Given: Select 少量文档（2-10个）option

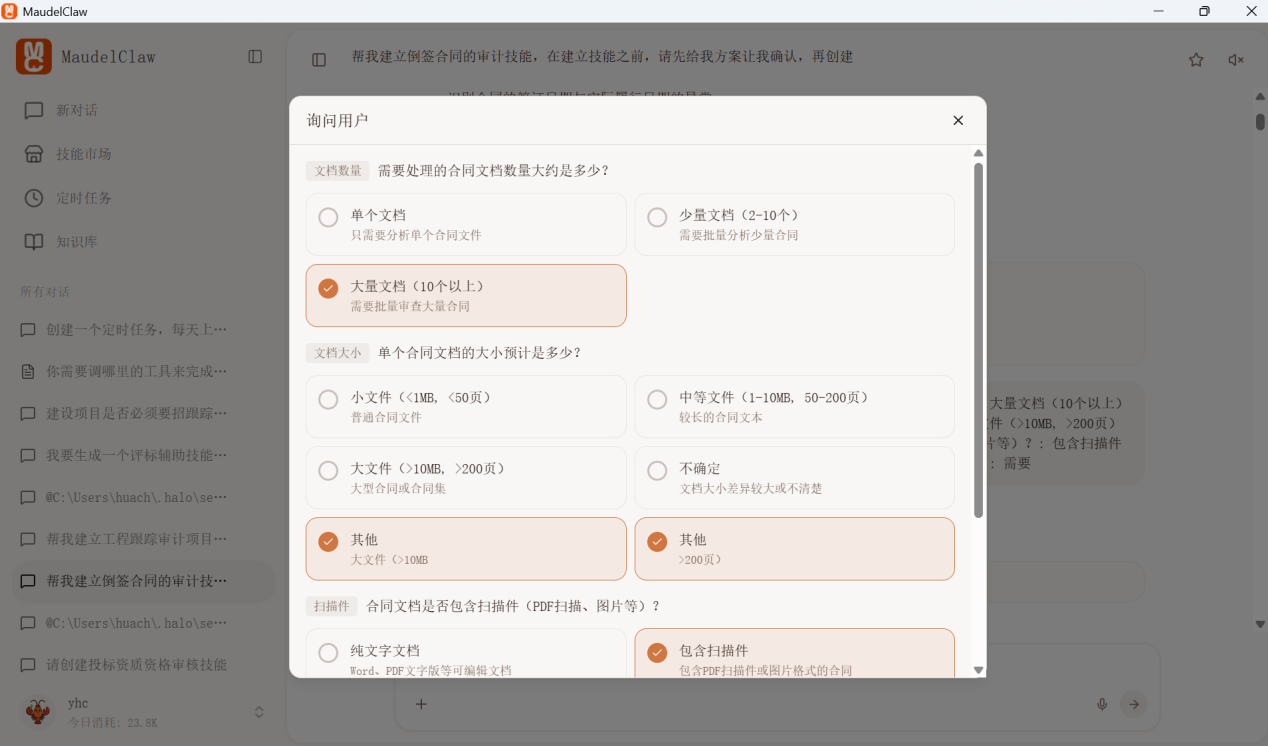Looking at the screenshot, I should coord(657,217).
